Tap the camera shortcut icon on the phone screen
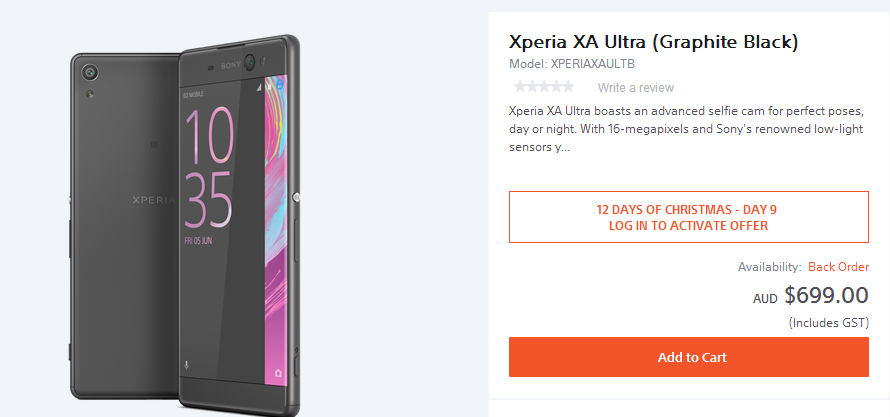The height and width of the screenshot is (417, 890). coord(278,372)
